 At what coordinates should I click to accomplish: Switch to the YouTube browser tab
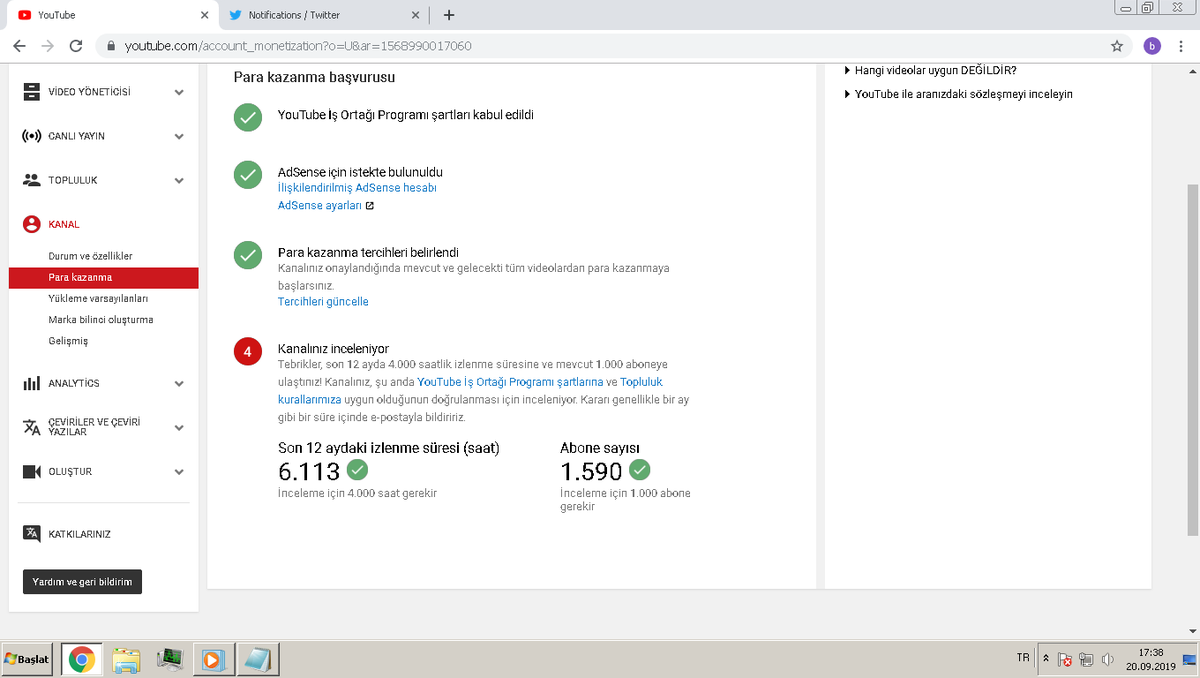click(x=110, y=15)
